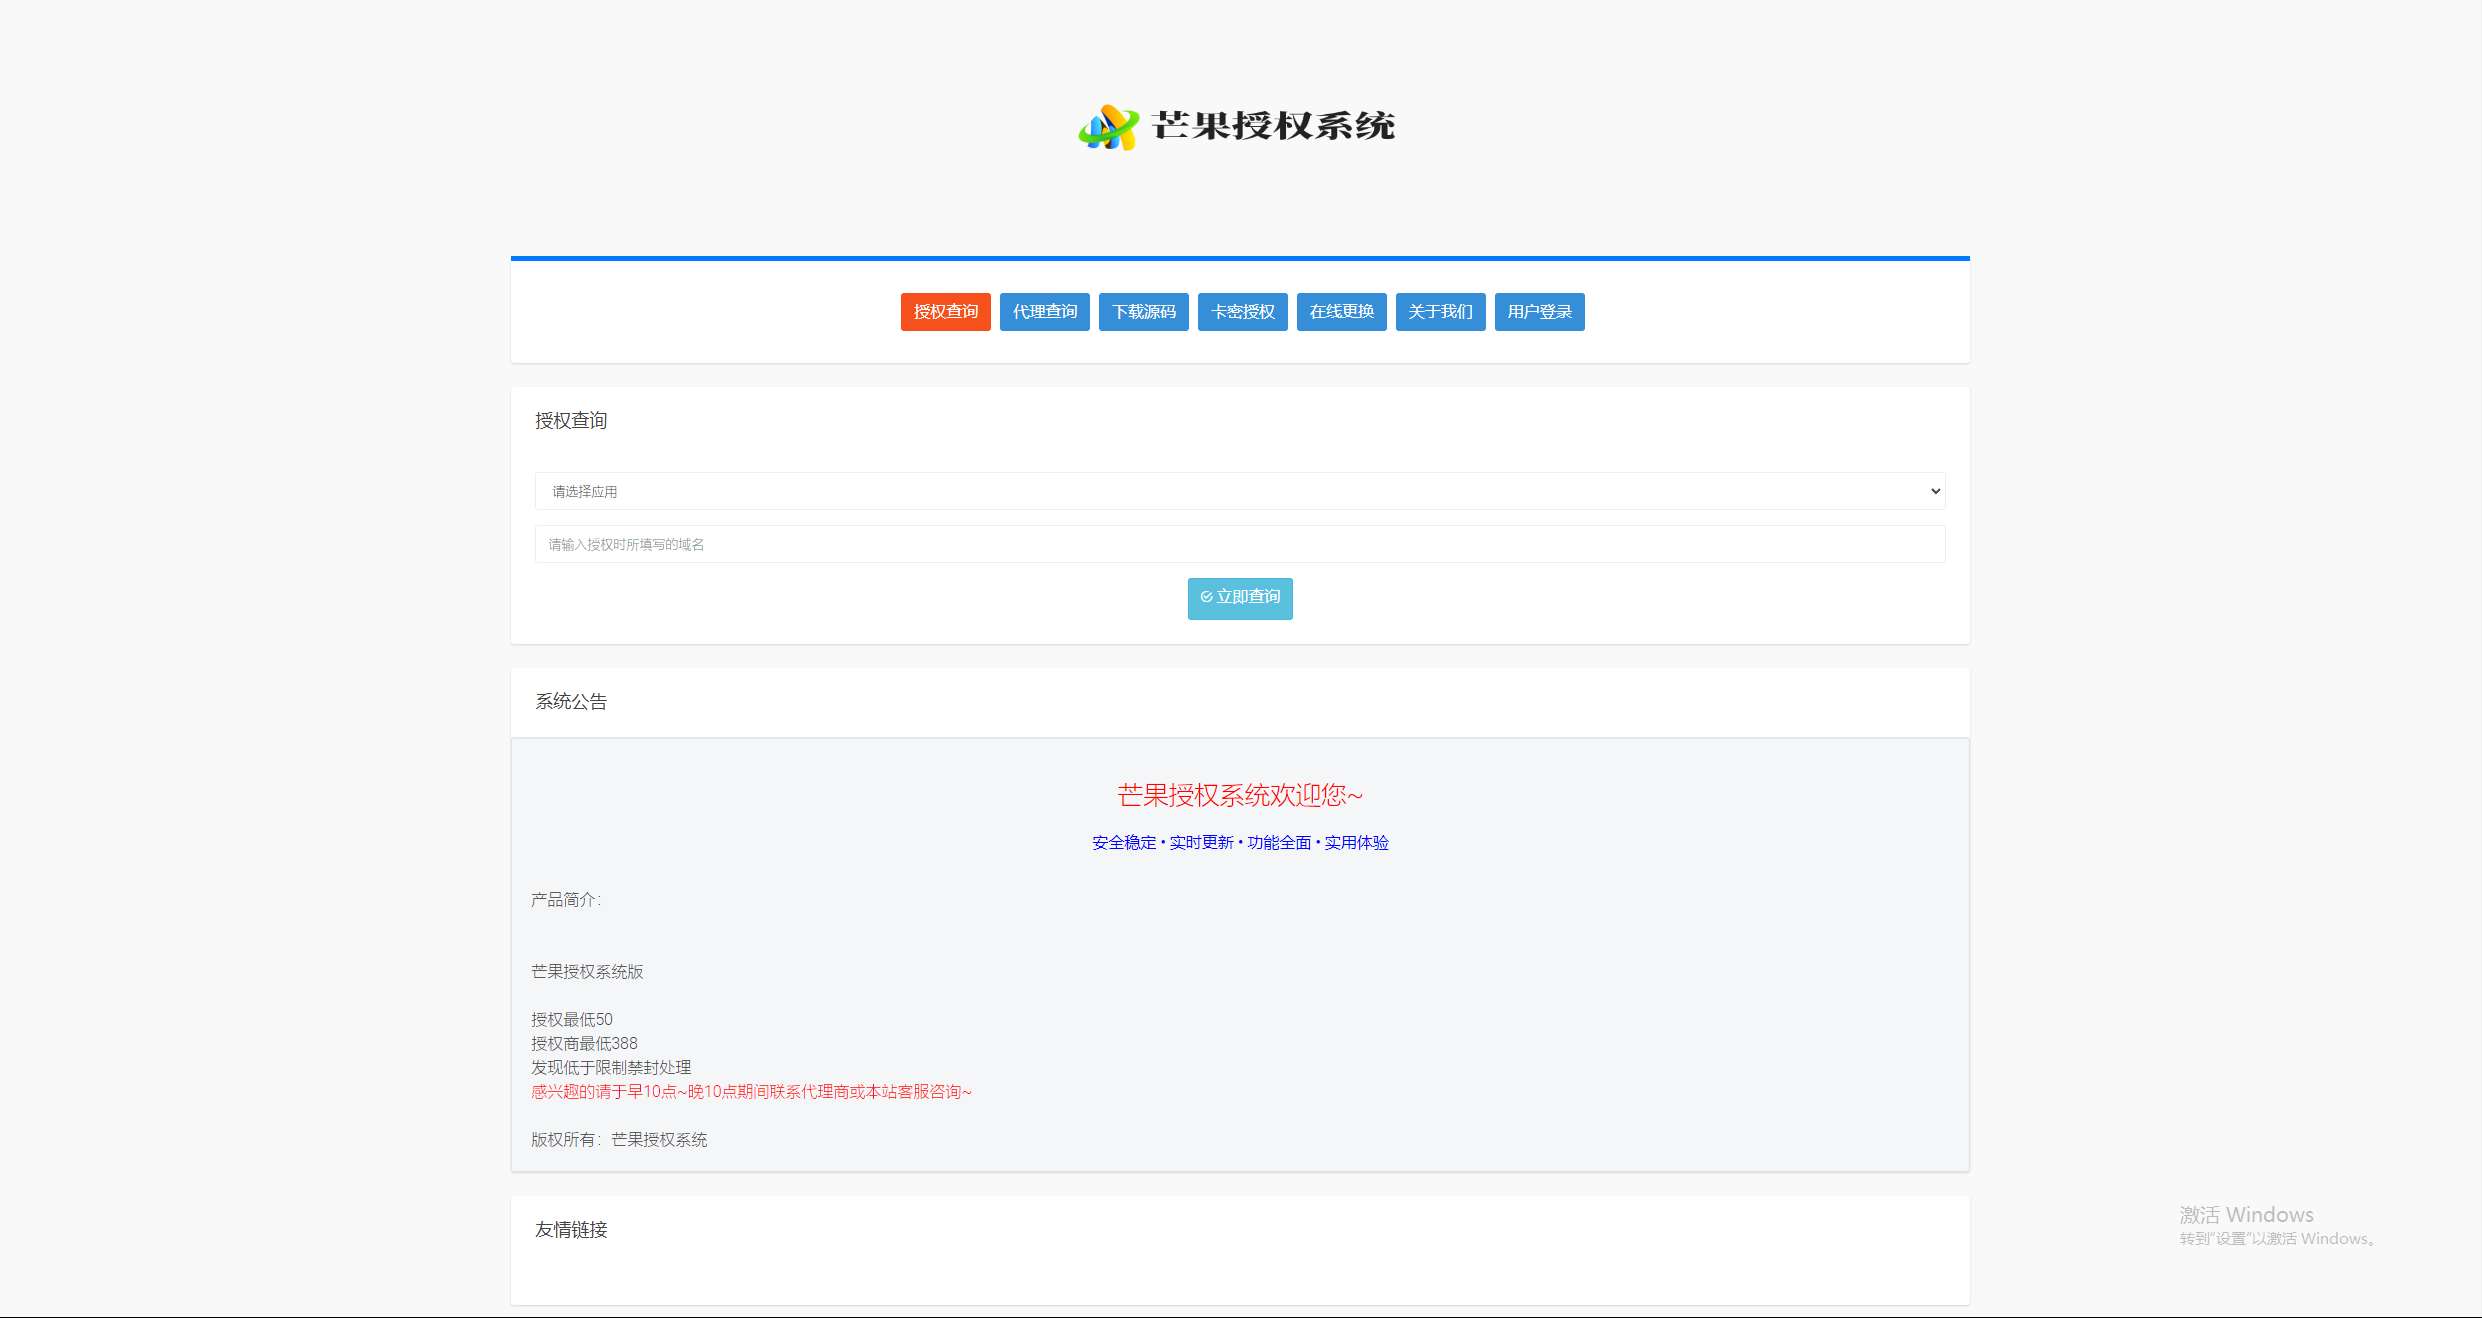Click the 授权查询 navigation button
The width and height of the screenshot is (2482, 1318).
[946, 310]
